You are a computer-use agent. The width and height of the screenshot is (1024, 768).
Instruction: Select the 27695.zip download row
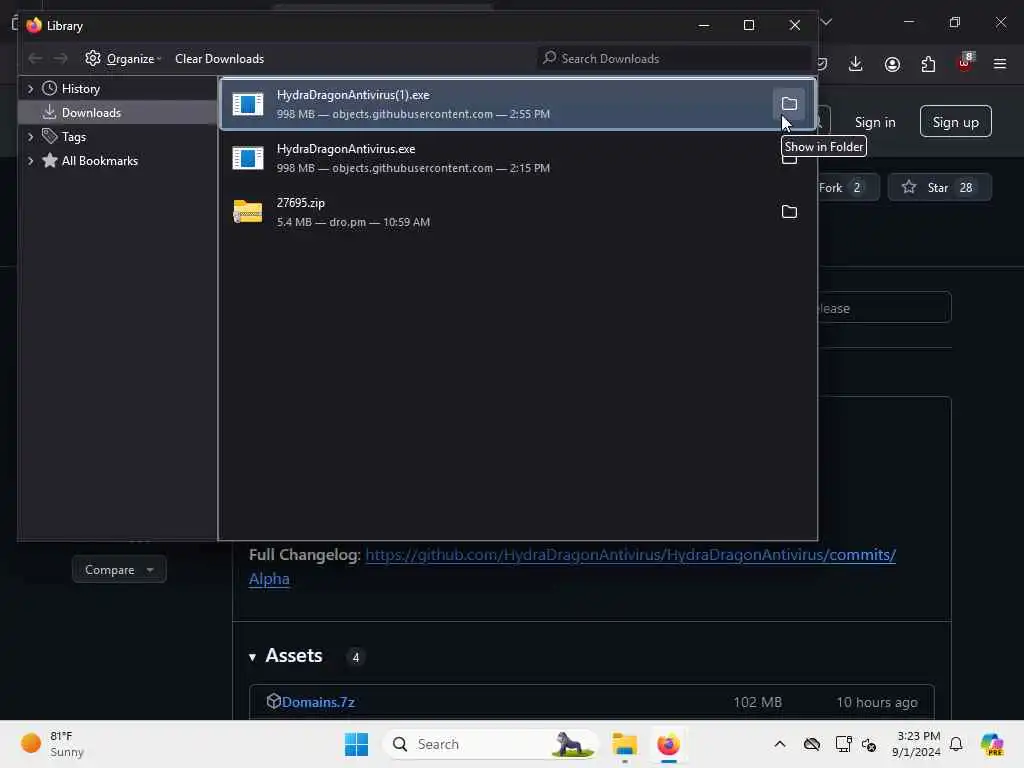coord(517,212)
